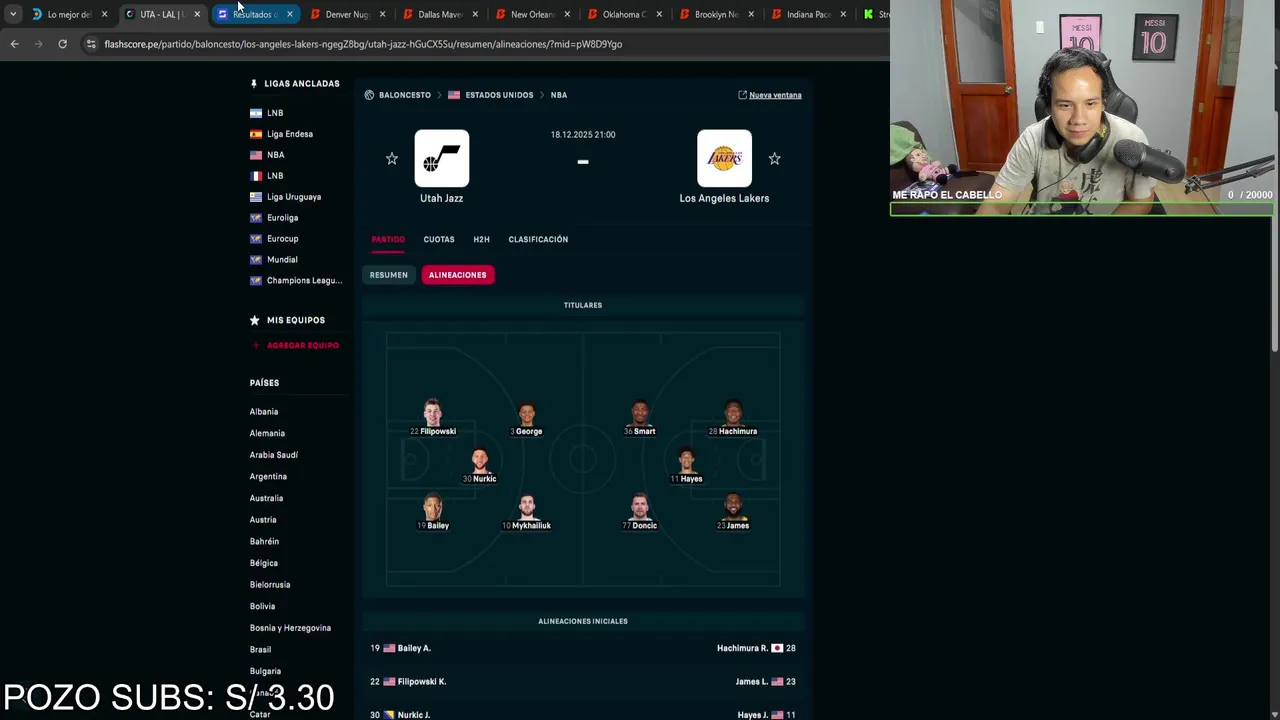Click George player photo on court
This screenshot has width=1280, height=720.
coord(527,412)
